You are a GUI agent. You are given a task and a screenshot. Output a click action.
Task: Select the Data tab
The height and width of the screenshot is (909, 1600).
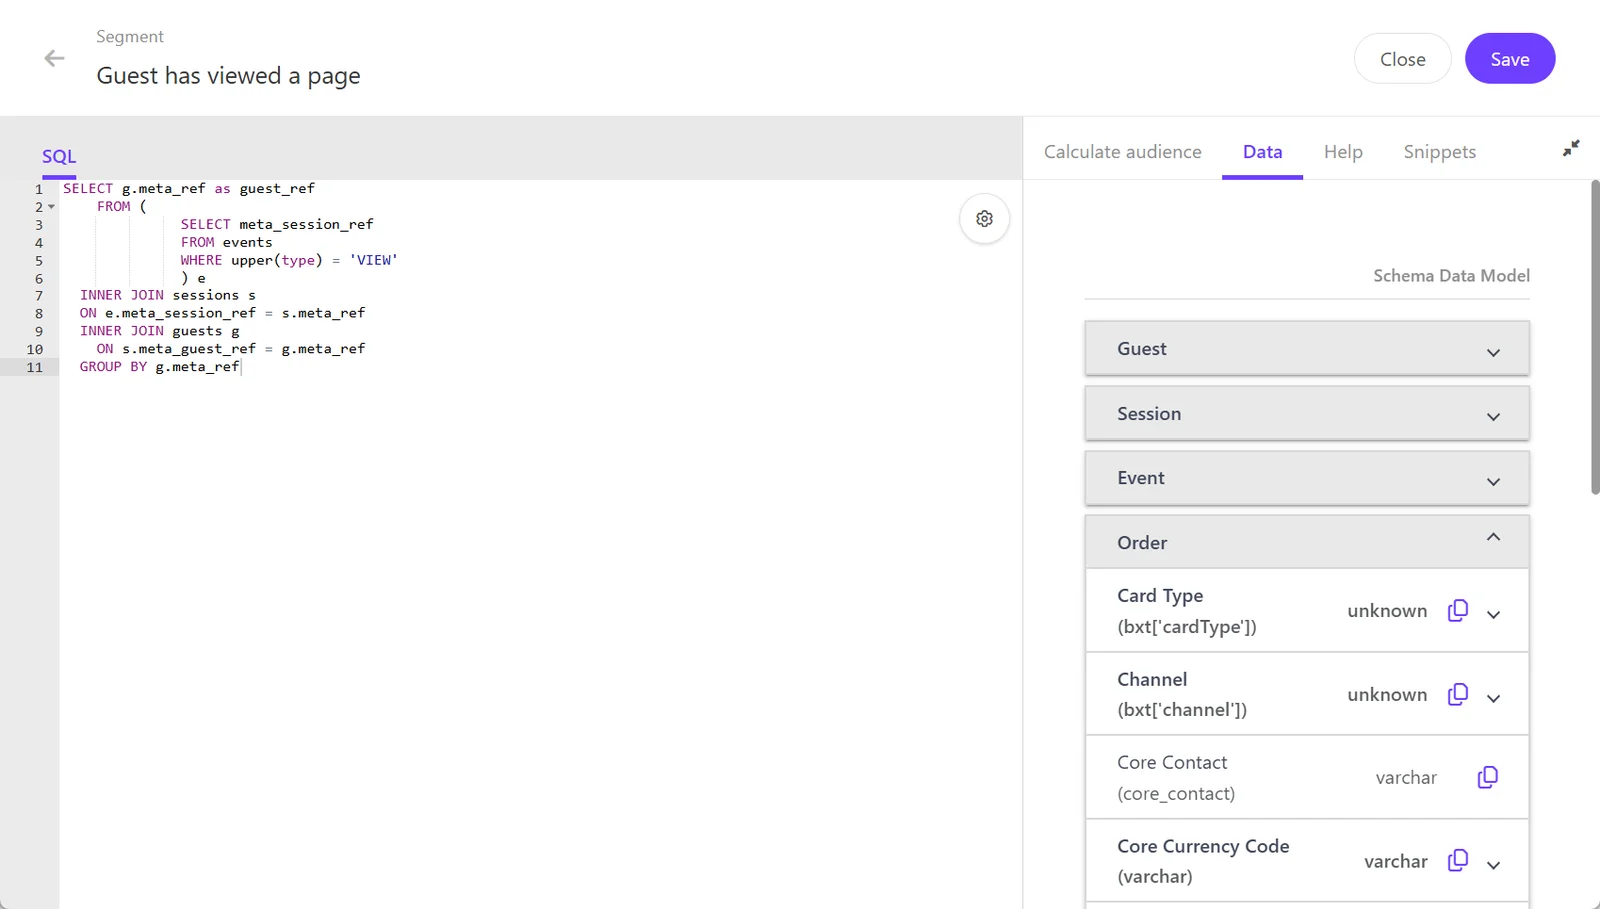[x=1262, y=152]
